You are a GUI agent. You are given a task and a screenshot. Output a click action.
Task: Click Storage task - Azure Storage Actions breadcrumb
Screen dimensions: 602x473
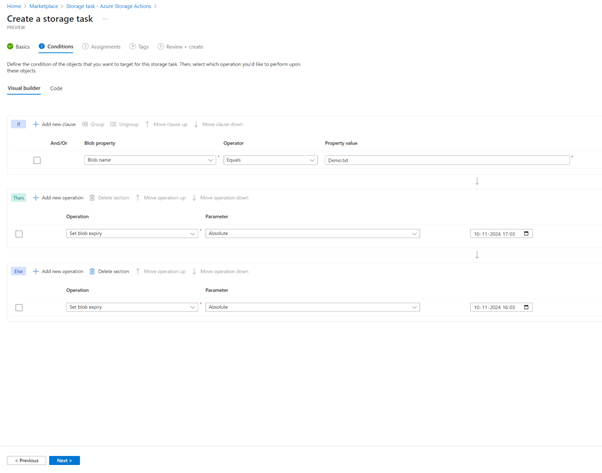point(109,6)
